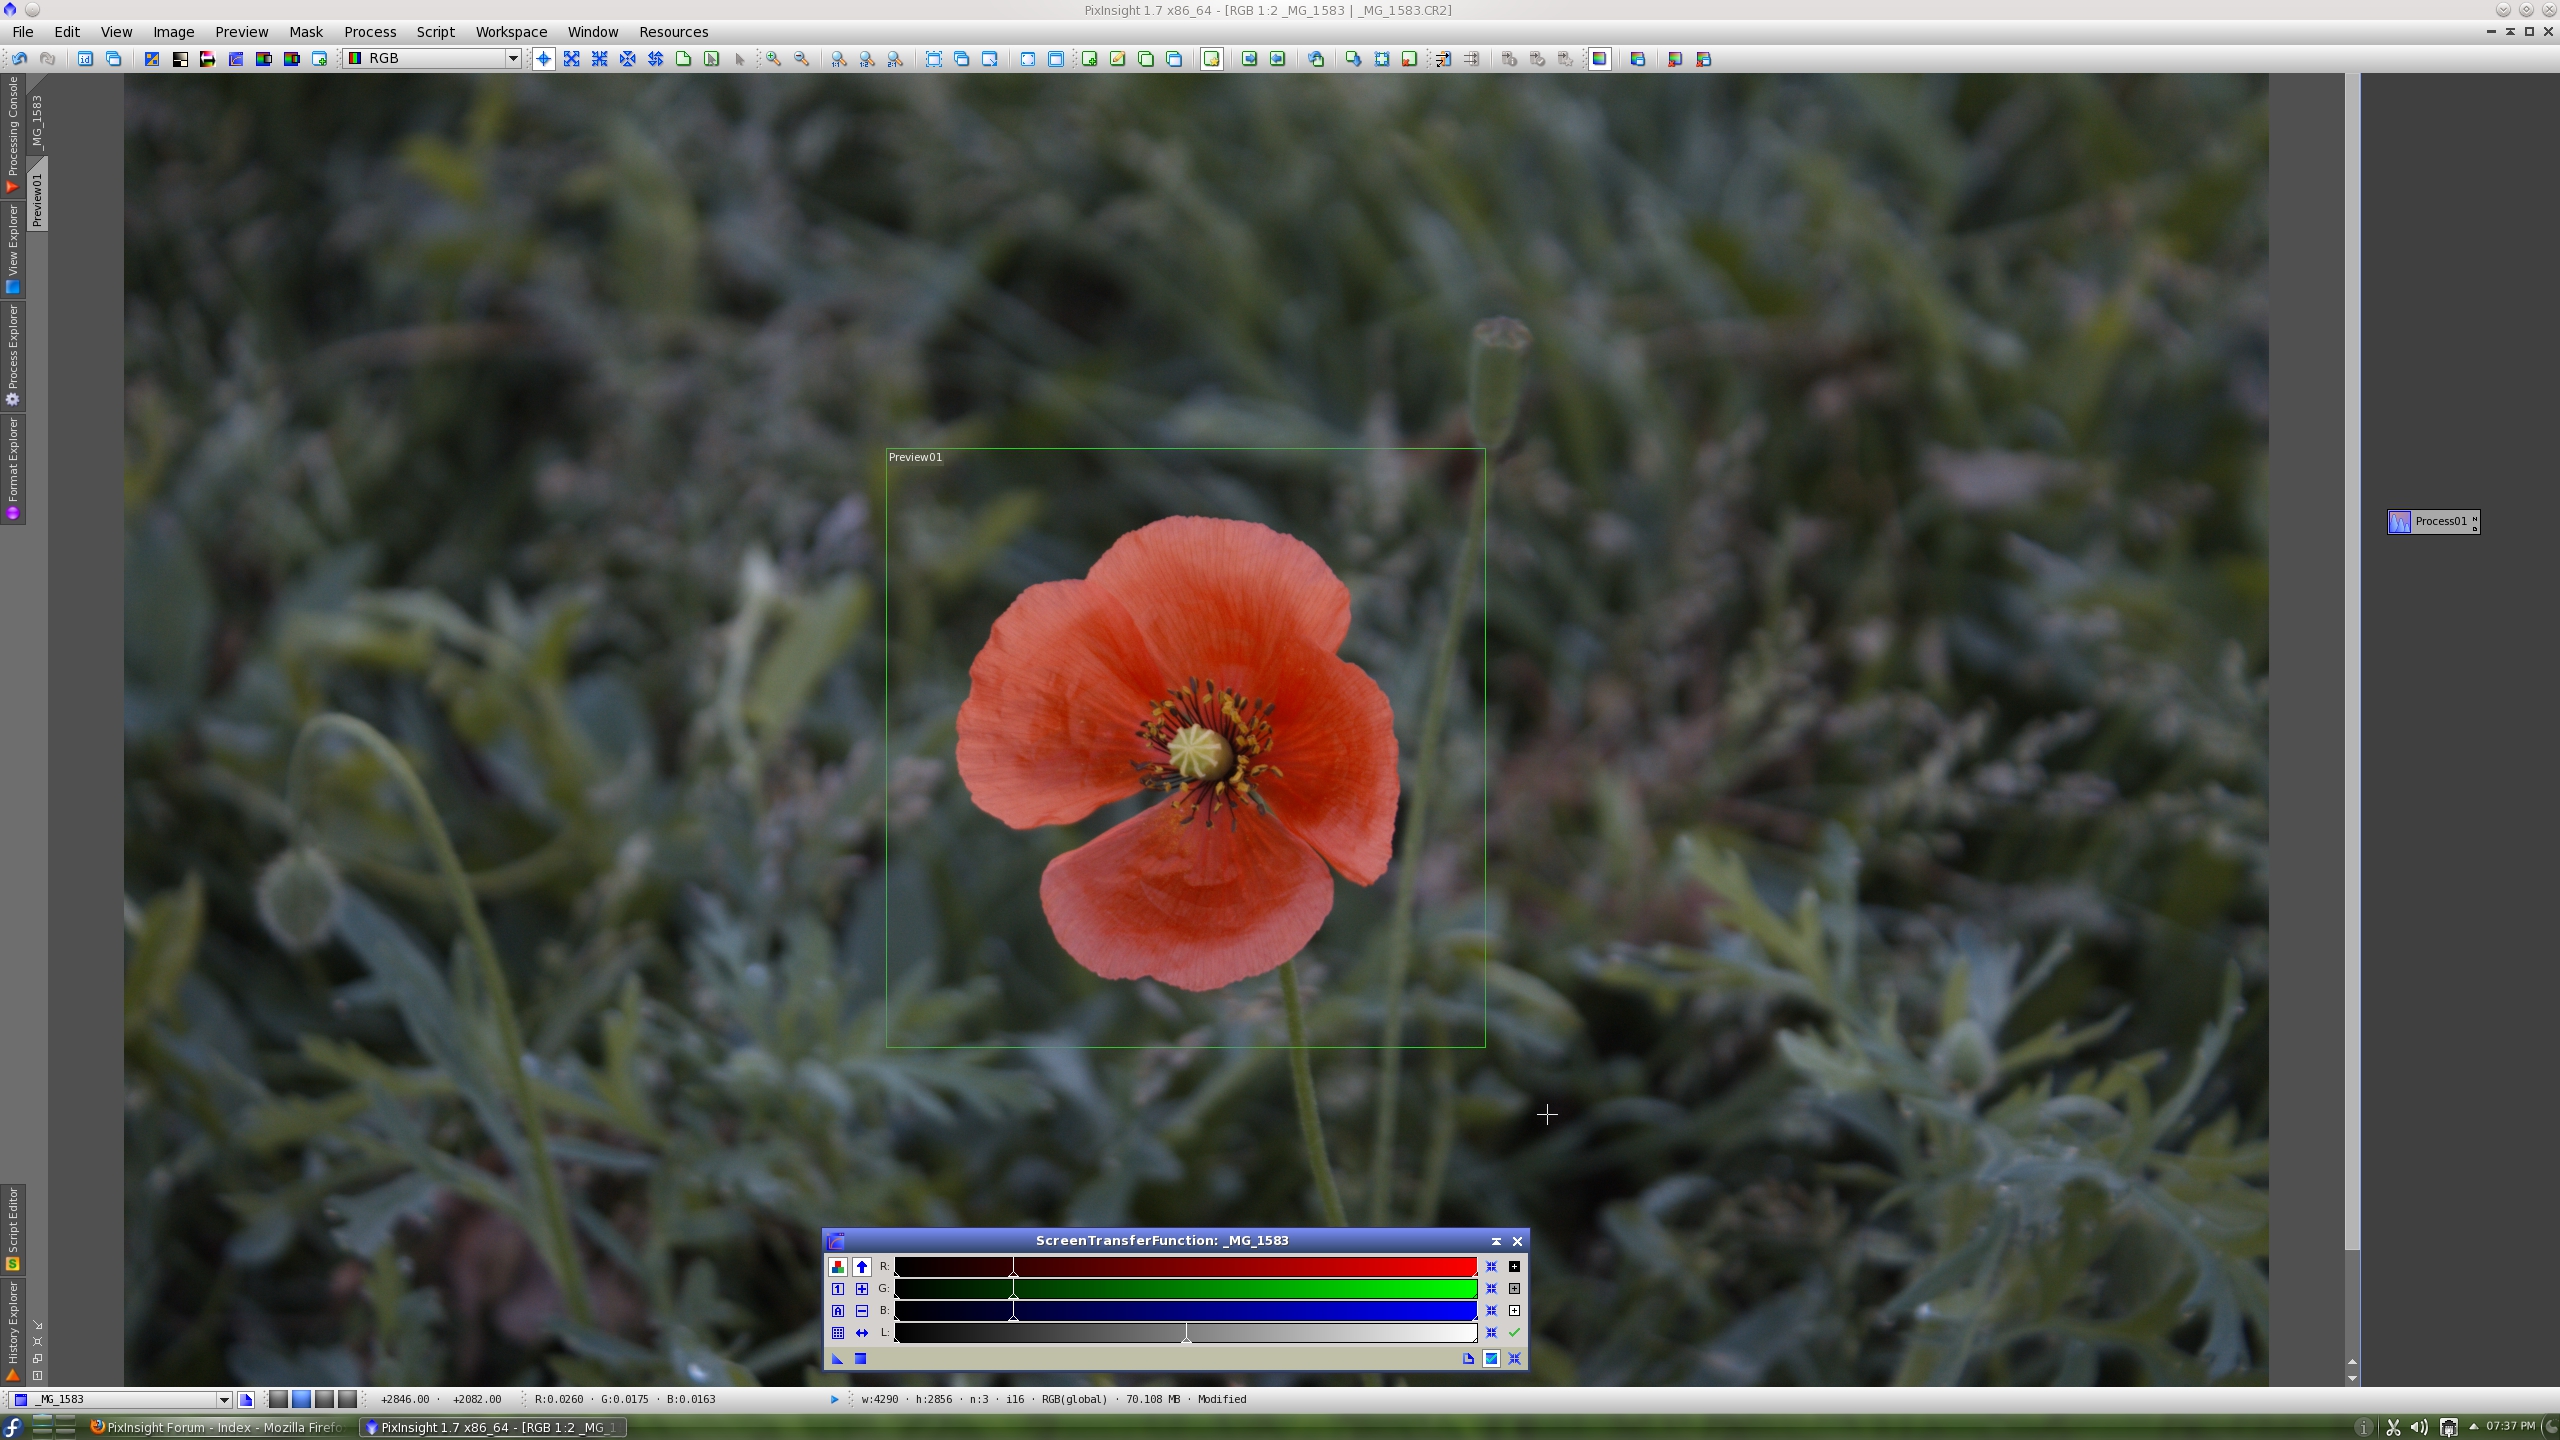This screenshot has height=1440, width=2560.
Task: Open the _MG_1583 view selector in status bar
Action: pos(122,1400)
